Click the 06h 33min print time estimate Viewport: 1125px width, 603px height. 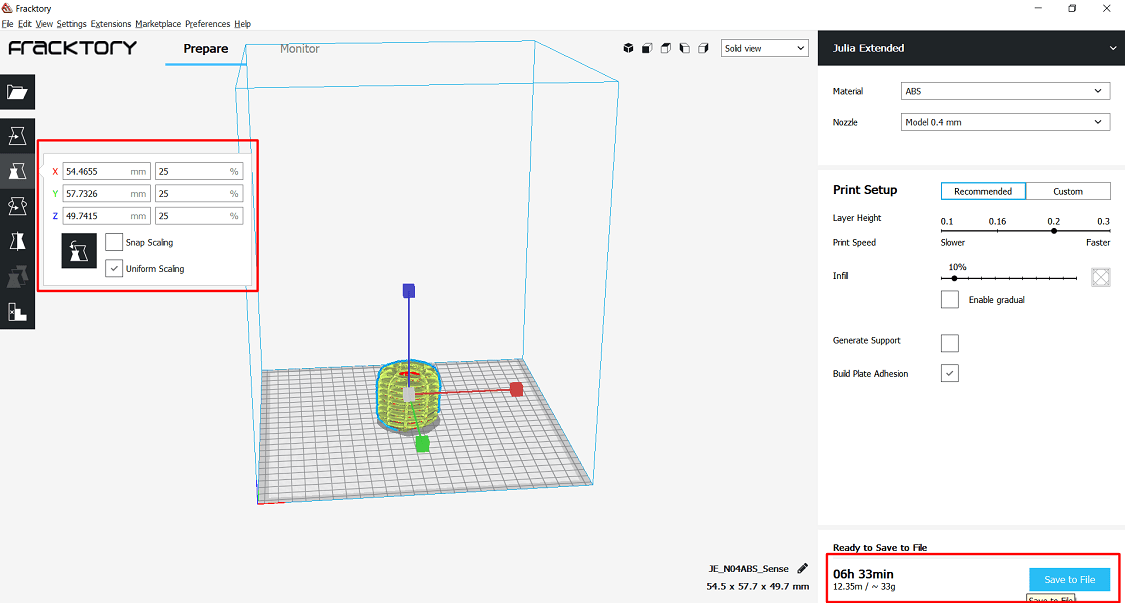click(863, 574)
